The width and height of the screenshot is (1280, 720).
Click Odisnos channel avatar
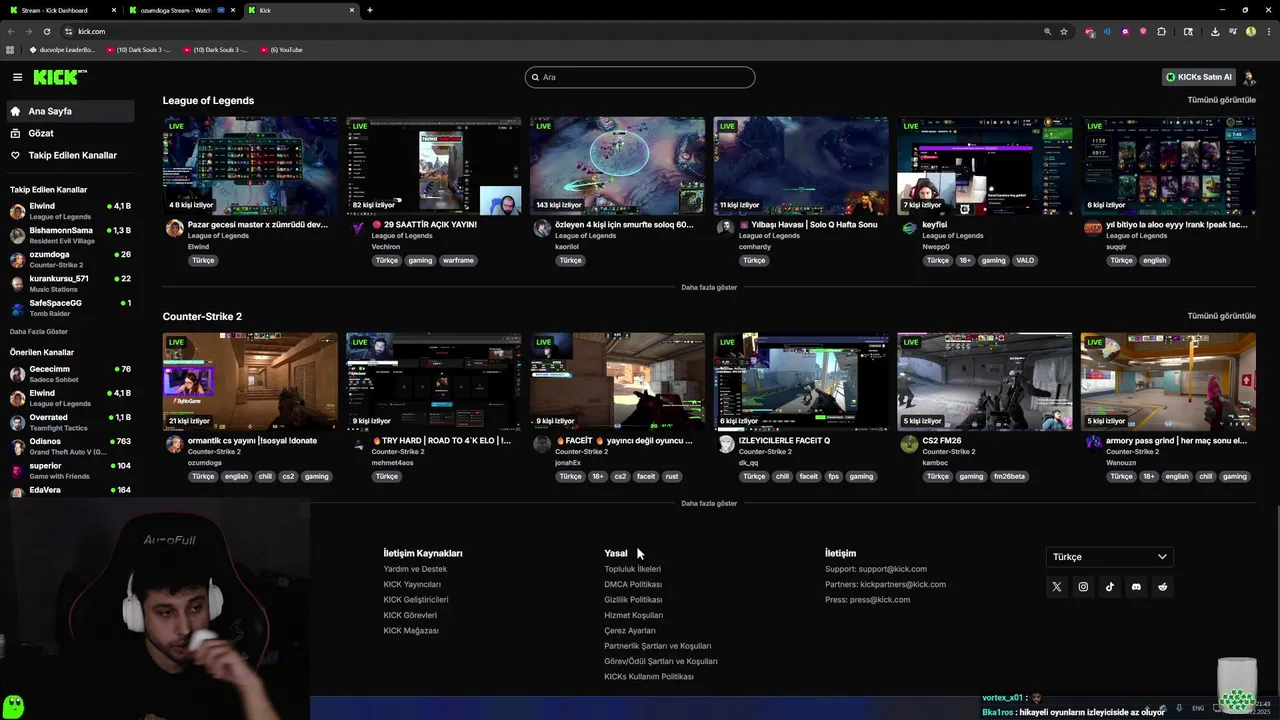17,446
